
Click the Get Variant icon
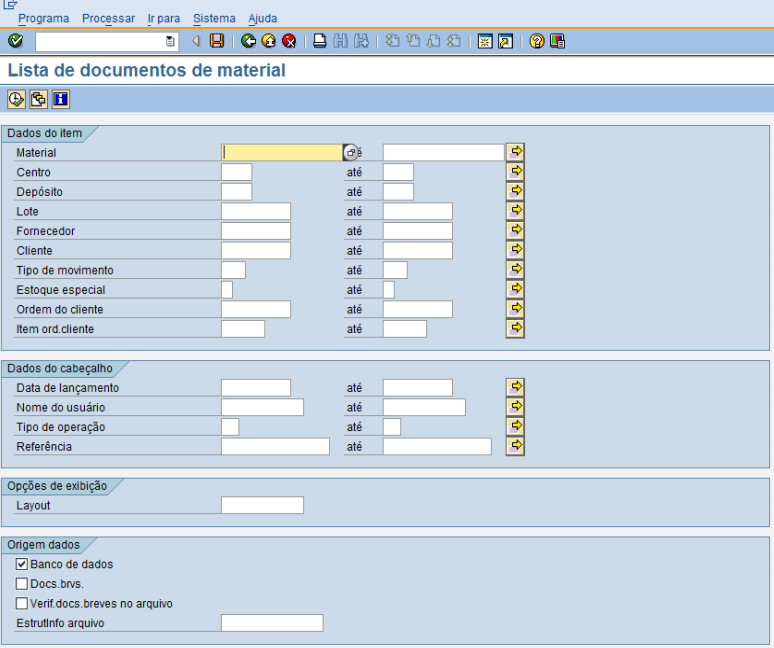[38, 98]
